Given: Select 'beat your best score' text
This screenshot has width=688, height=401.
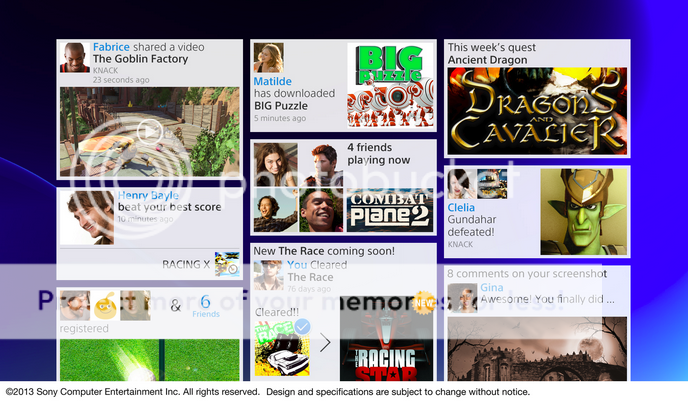Looking at the screenshot, I should pyautogui.click(x=169, y=207).
